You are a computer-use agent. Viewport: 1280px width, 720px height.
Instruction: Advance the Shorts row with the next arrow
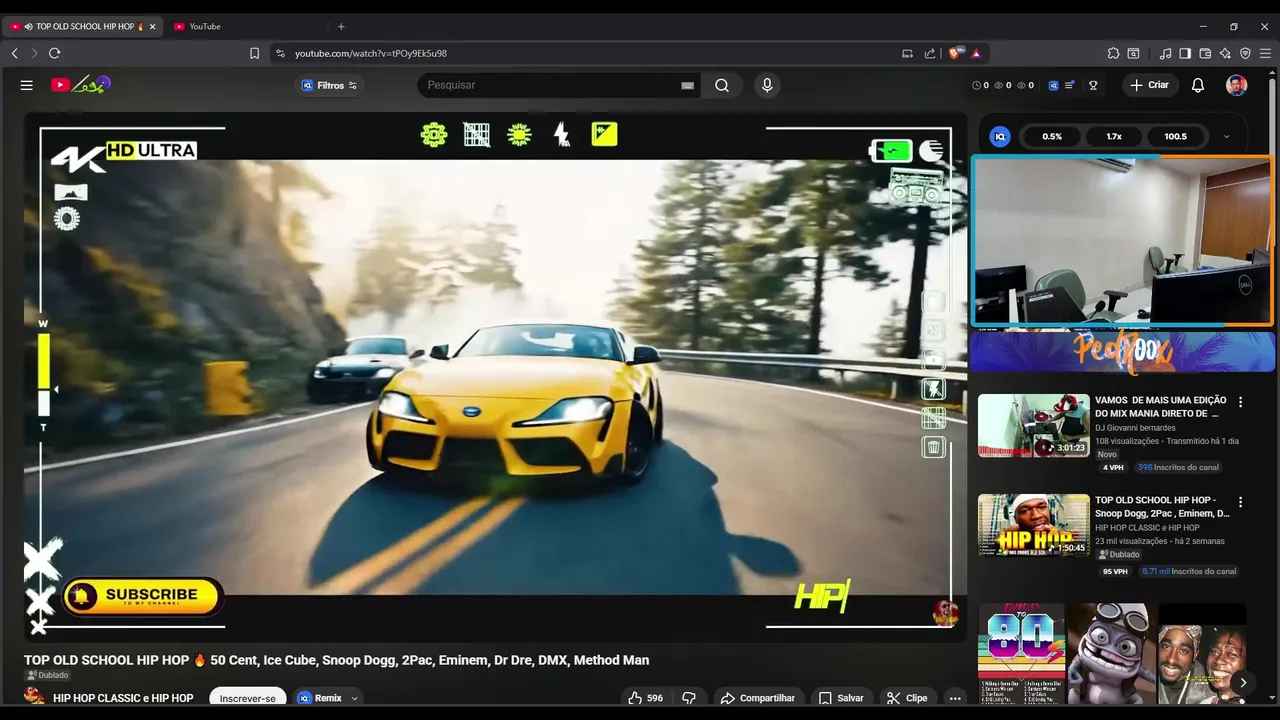point(1243,682)
